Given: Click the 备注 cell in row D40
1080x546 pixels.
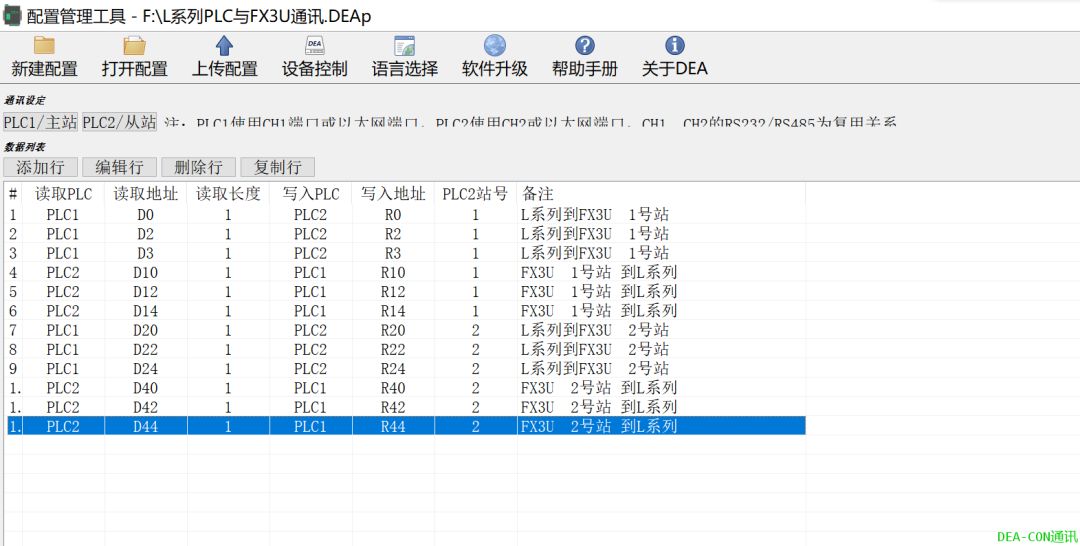Looking at the screenshot, I should click(x=661, y=388).
